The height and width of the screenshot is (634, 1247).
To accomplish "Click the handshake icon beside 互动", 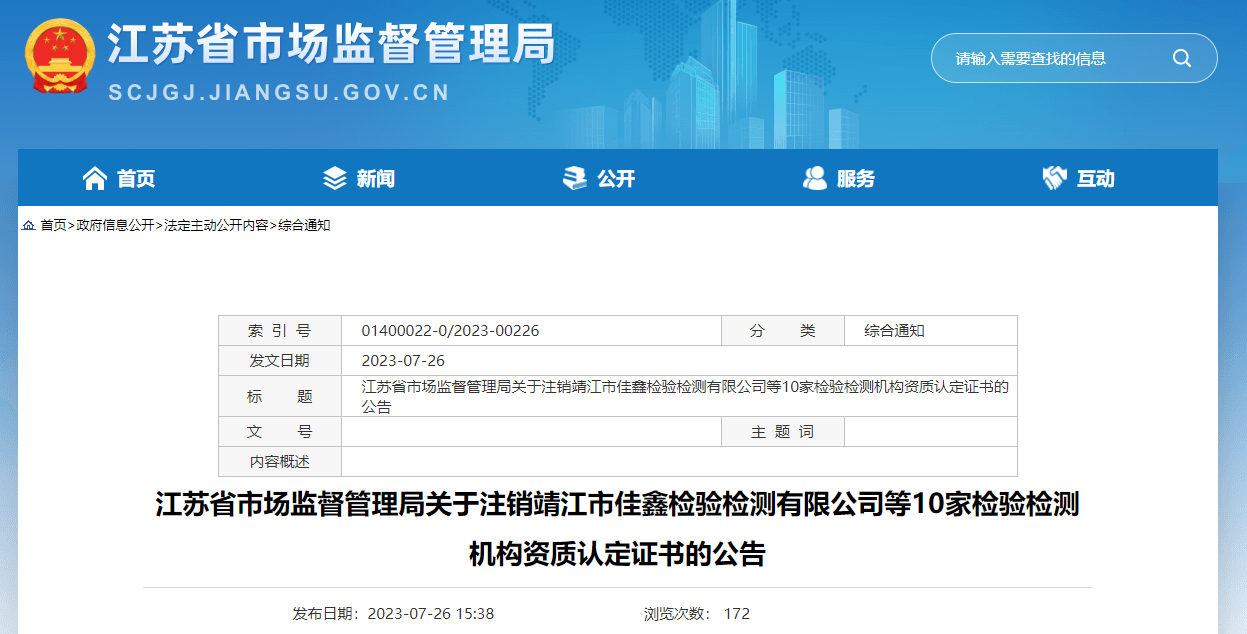I will [x=1055, y=178].
